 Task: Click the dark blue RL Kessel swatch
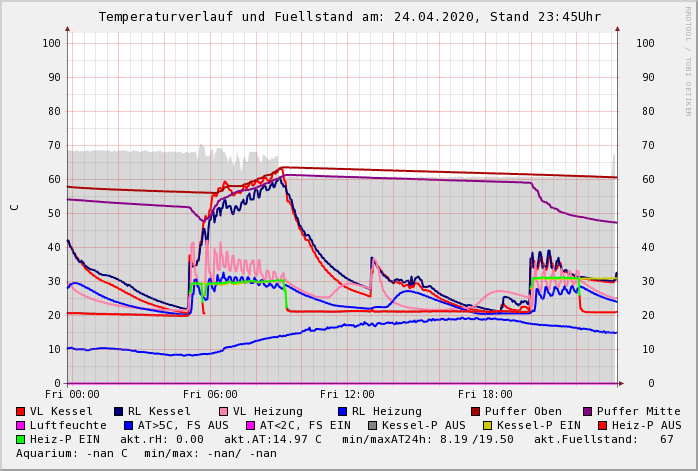point(119,411)
